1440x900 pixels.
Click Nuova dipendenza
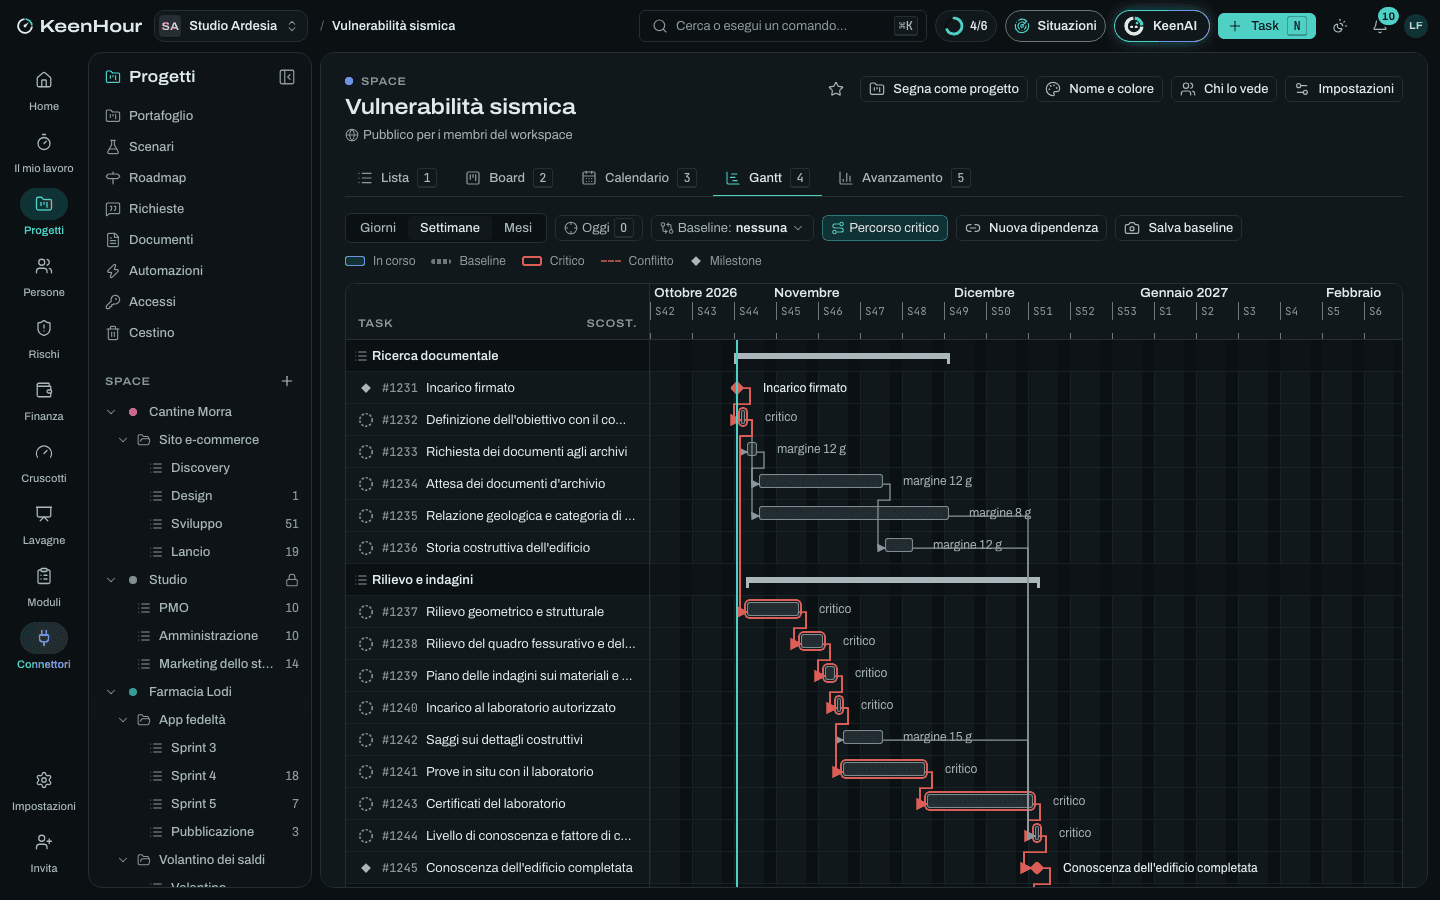pos(1031,228)
